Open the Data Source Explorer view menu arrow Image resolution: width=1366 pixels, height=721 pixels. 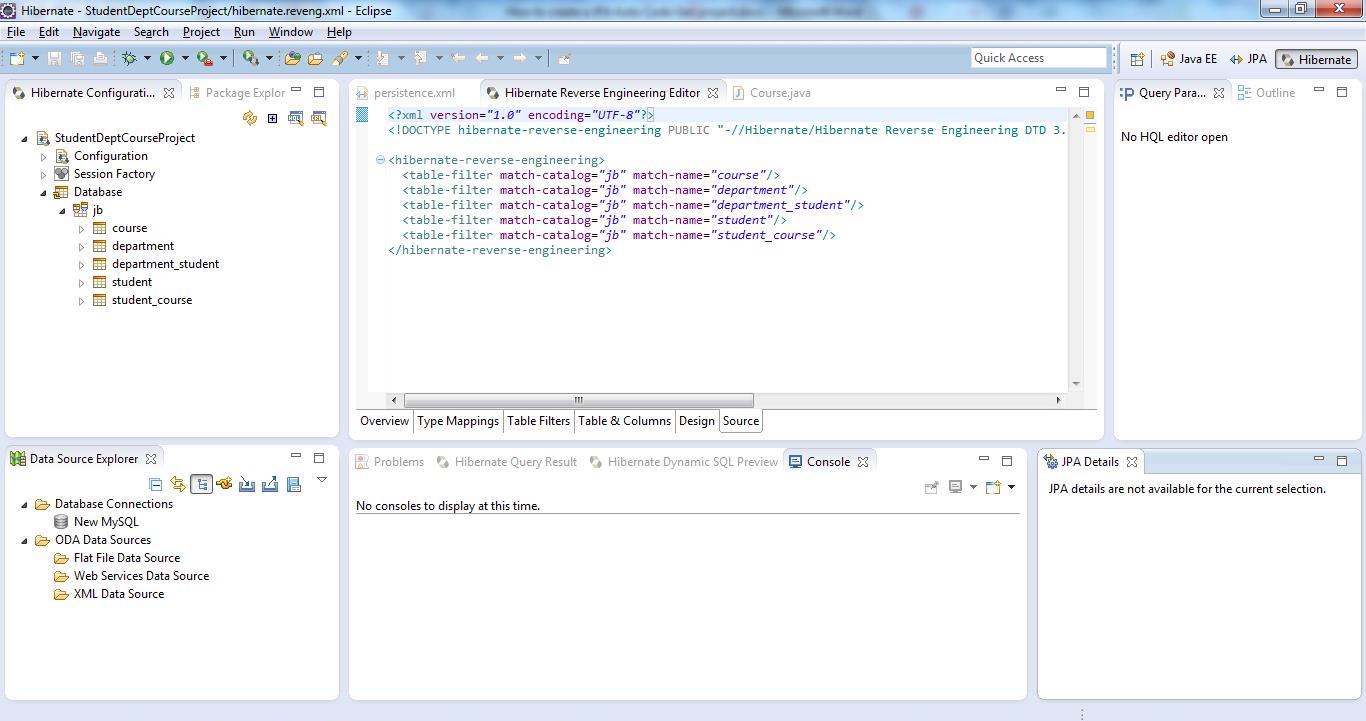click(x=322, y=481)
